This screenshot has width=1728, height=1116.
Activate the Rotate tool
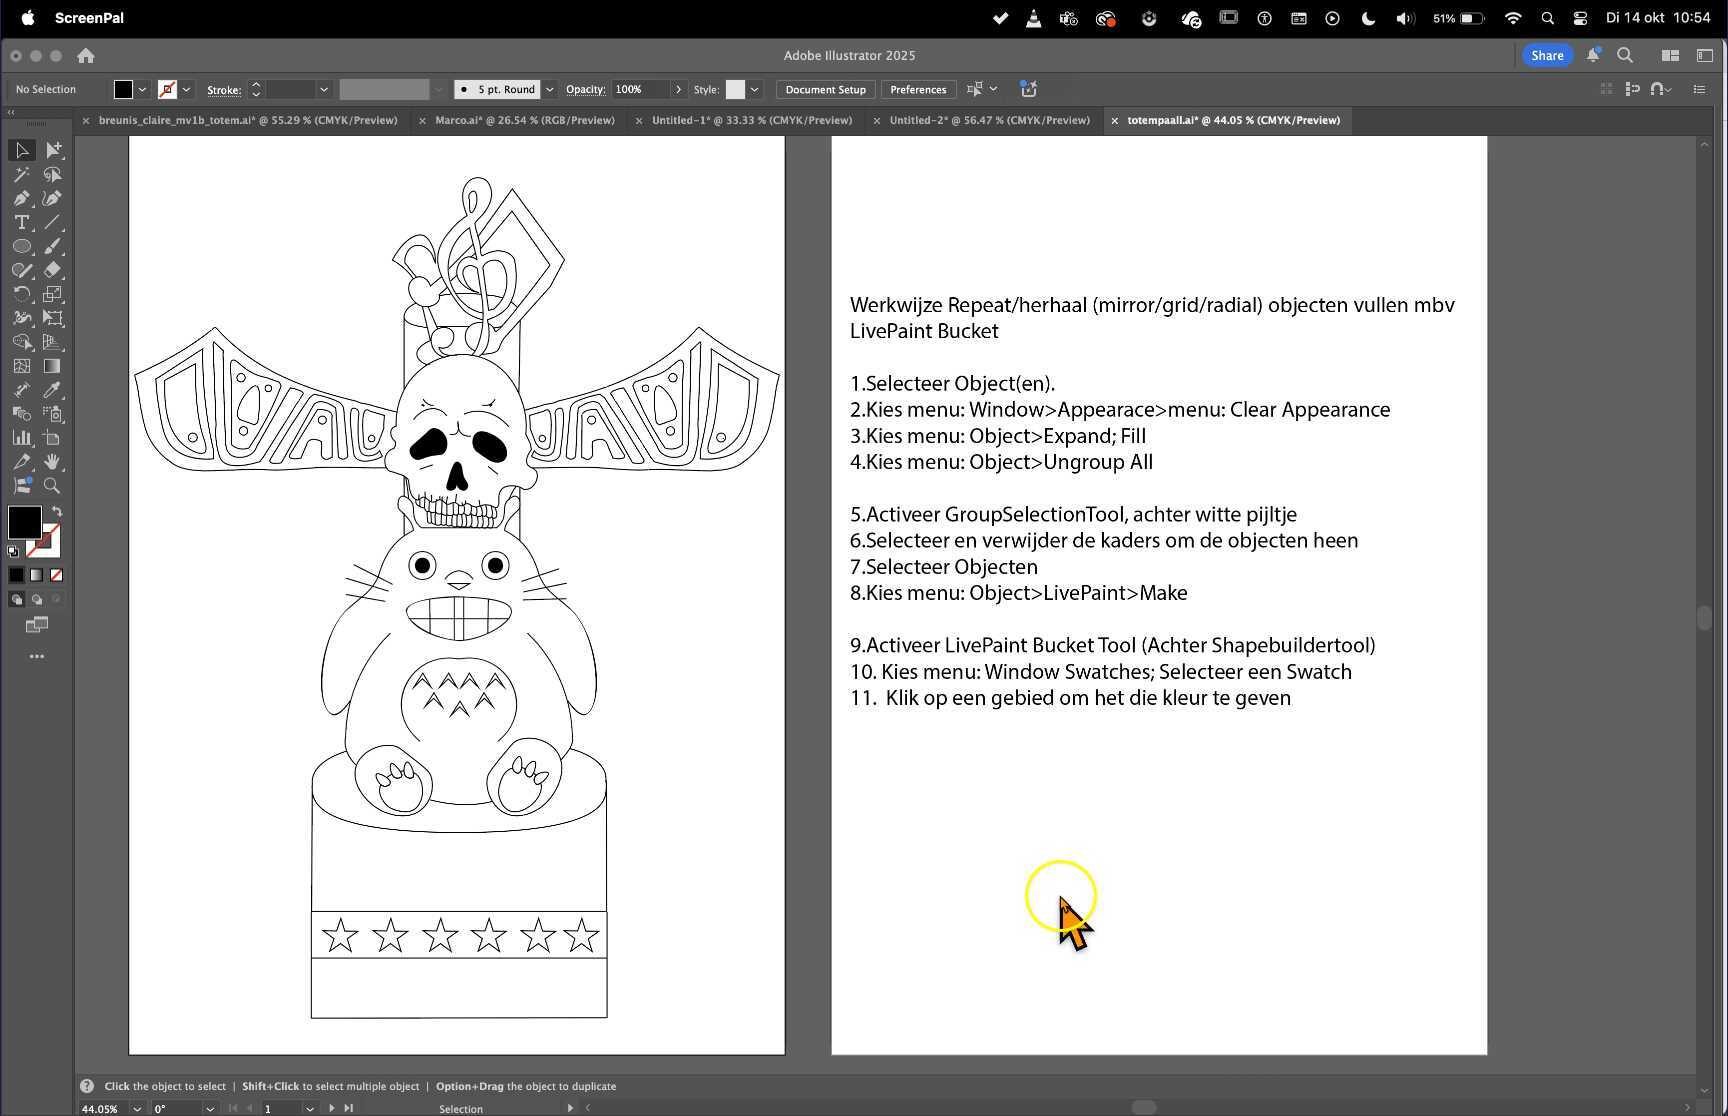coord(22,294)
